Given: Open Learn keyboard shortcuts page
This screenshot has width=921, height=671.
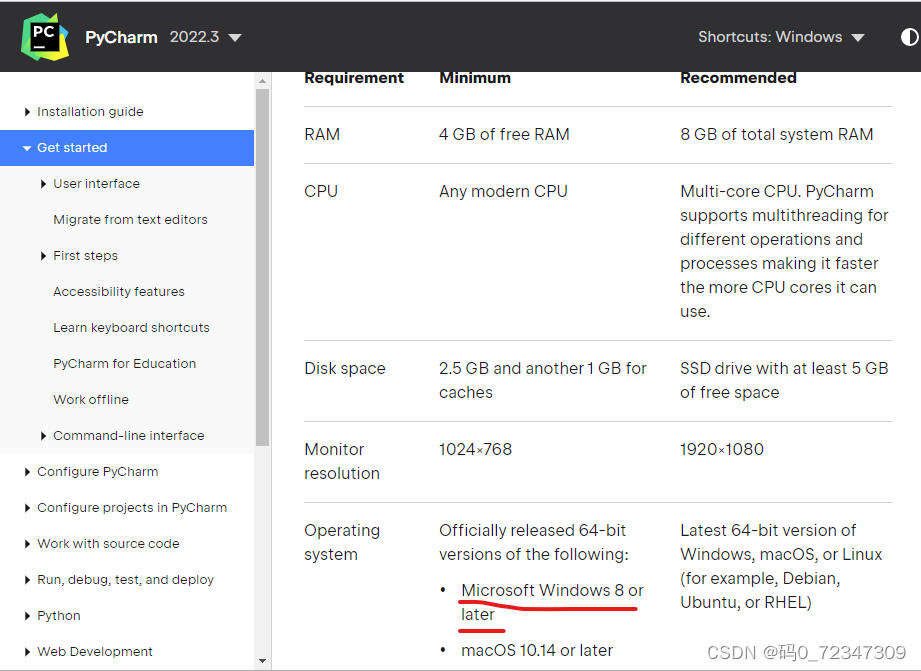Looking at the screenshot, I should pos(131,328).
